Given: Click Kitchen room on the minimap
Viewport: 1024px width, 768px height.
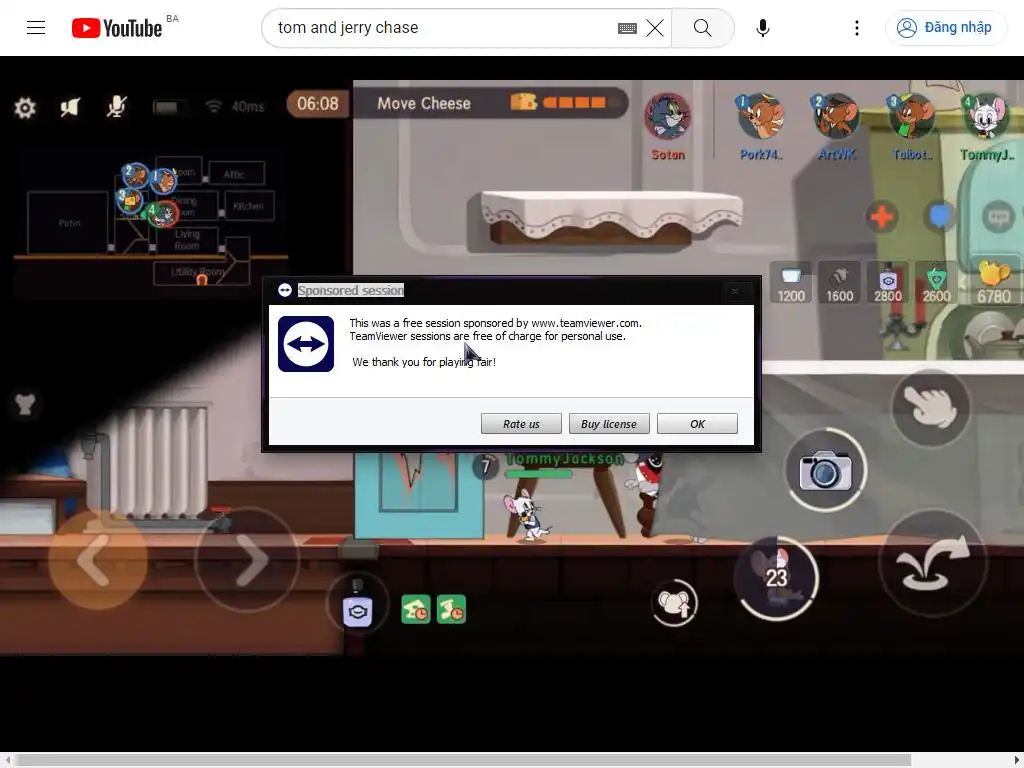Looking at the screenshot, I should [x=249, y=206].
